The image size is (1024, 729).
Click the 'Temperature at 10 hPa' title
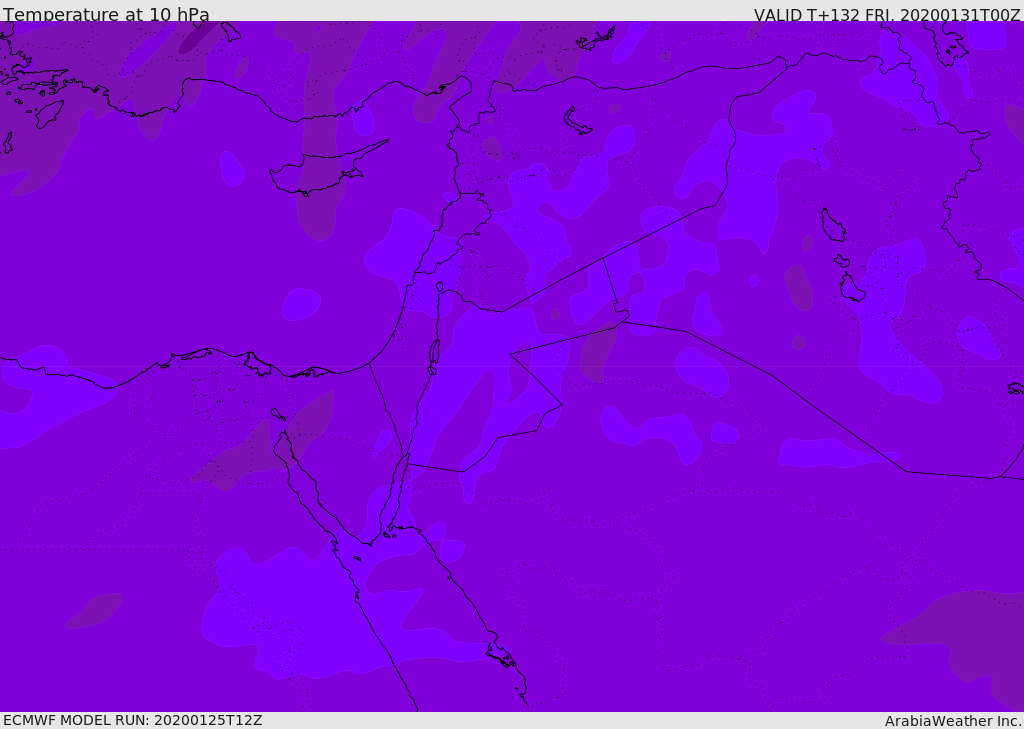click(x=106, y=14)
